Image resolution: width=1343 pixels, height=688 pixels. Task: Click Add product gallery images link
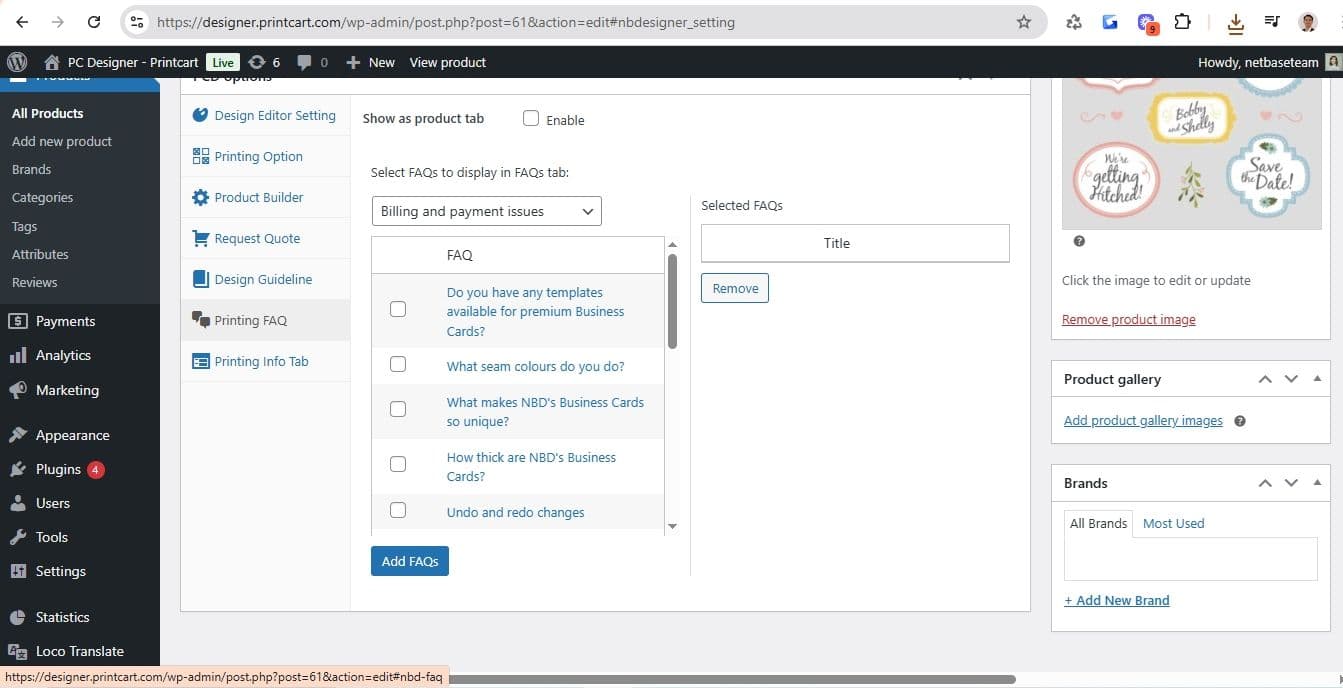coord(1143,421)
